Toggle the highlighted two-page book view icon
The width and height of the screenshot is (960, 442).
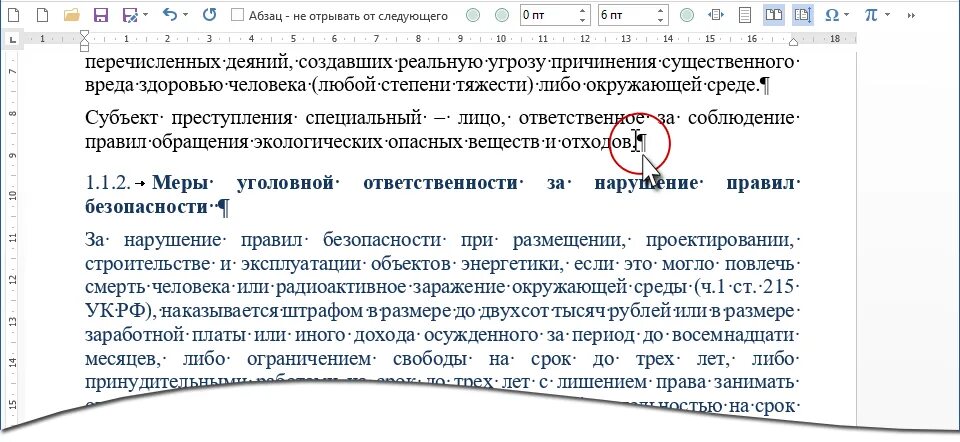[774, 15]
